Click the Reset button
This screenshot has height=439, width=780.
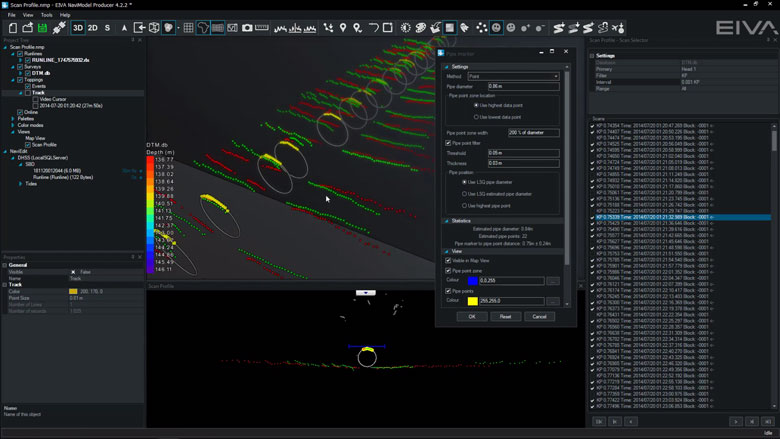(505, 316)
